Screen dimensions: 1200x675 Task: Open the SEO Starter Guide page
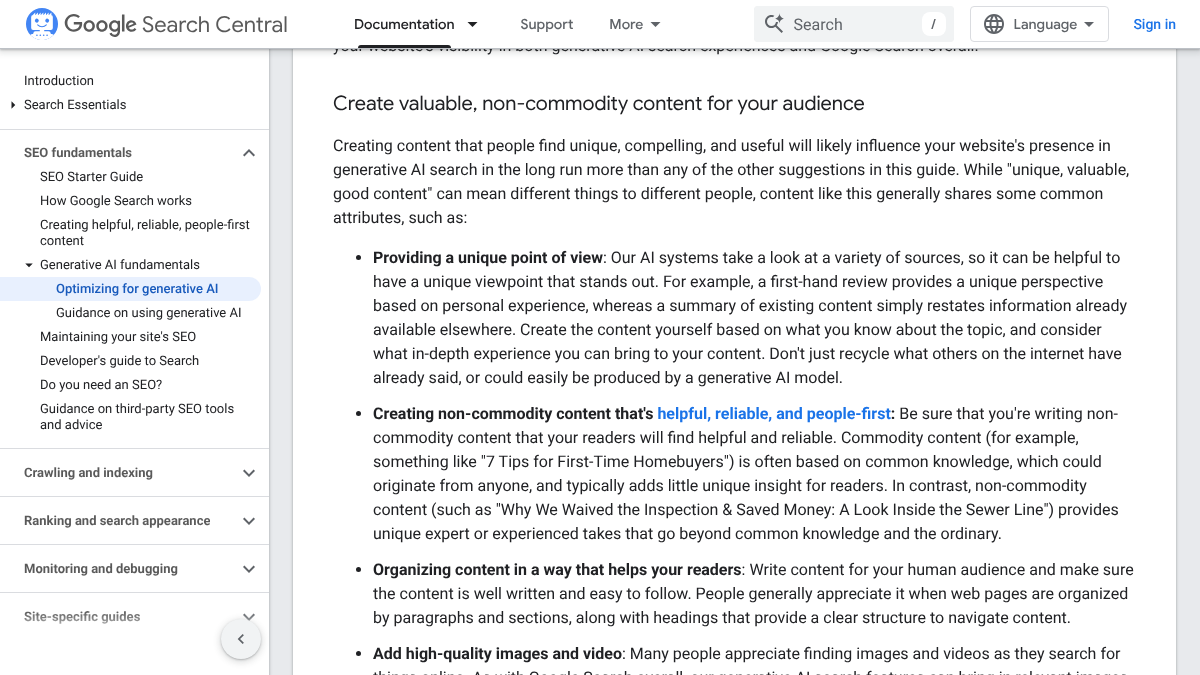click(92, 177)
